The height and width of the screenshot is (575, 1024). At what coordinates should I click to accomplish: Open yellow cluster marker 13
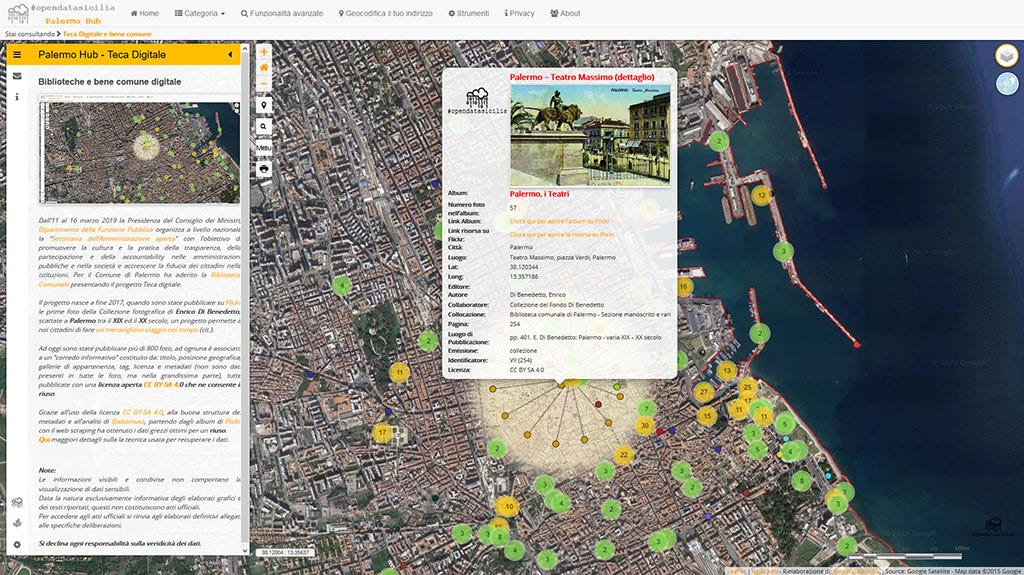[x=727, y=371]
